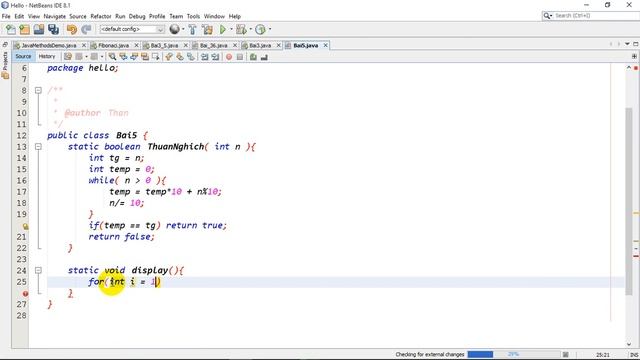
Task: Switch to the Fibonaci.java tab
Action: (113, 45)
